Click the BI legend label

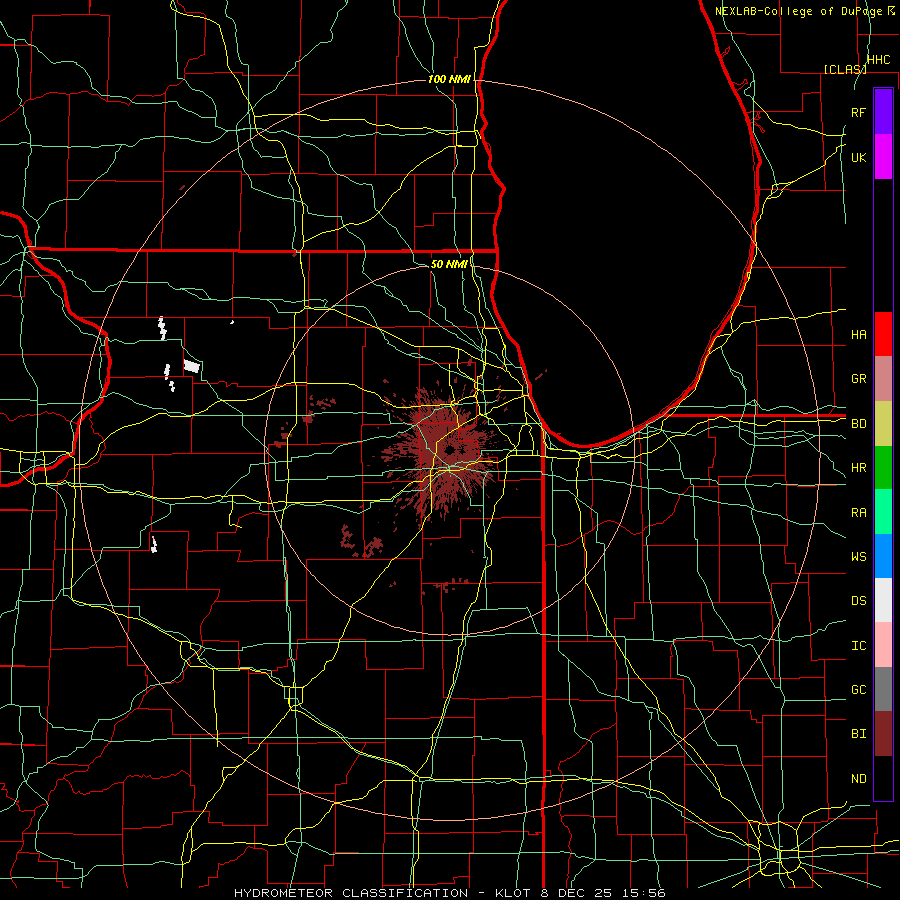click(859, 734)
